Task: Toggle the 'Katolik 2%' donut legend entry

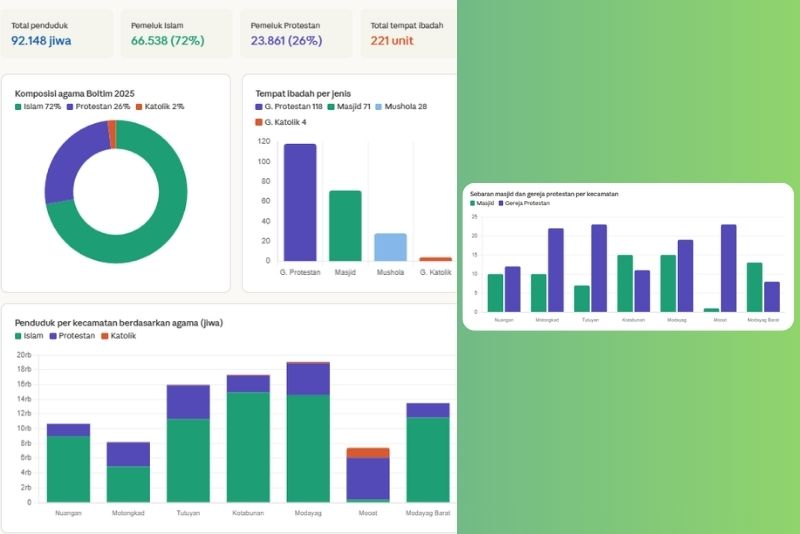Action: tap(162, 106)
